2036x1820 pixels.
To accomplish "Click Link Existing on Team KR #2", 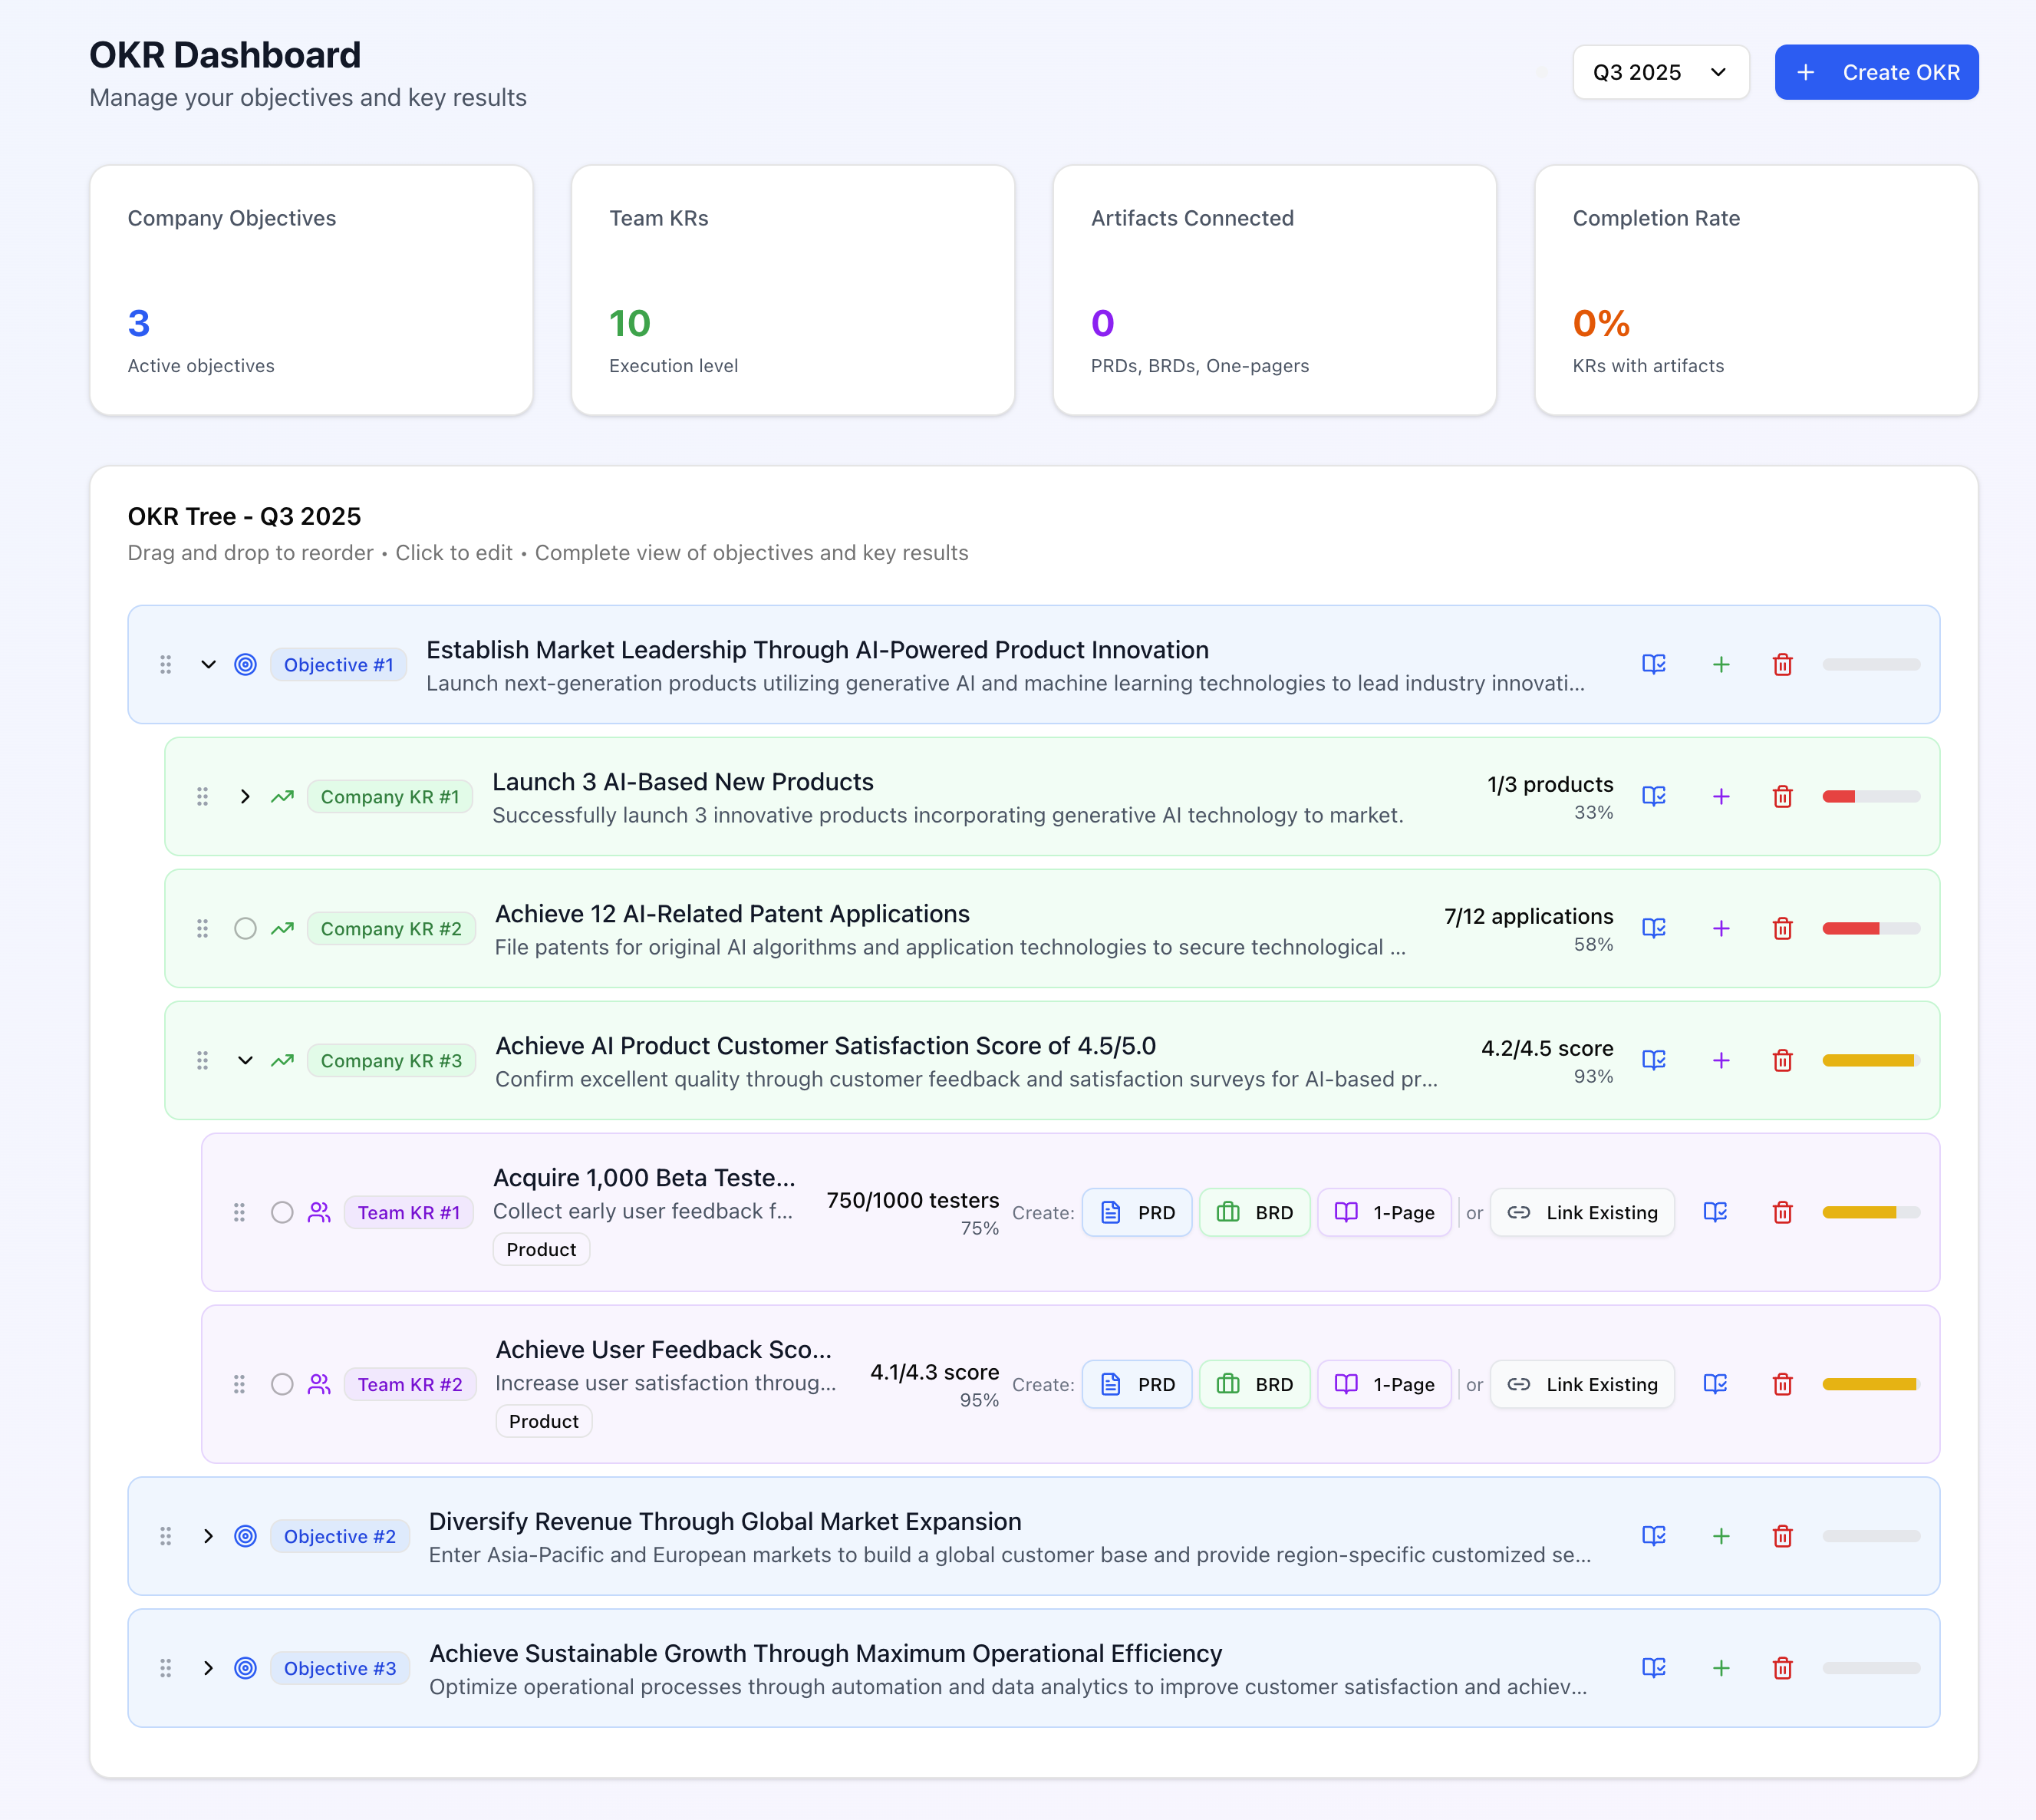I will (x=1582, y=1384).
